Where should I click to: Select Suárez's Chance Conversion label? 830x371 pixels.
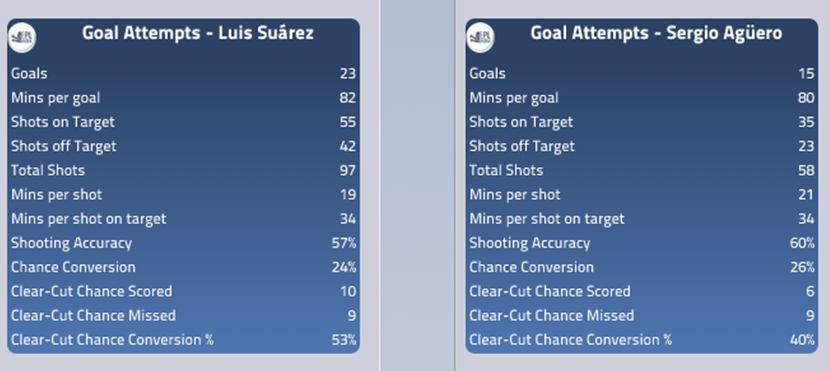coord(73,267)
